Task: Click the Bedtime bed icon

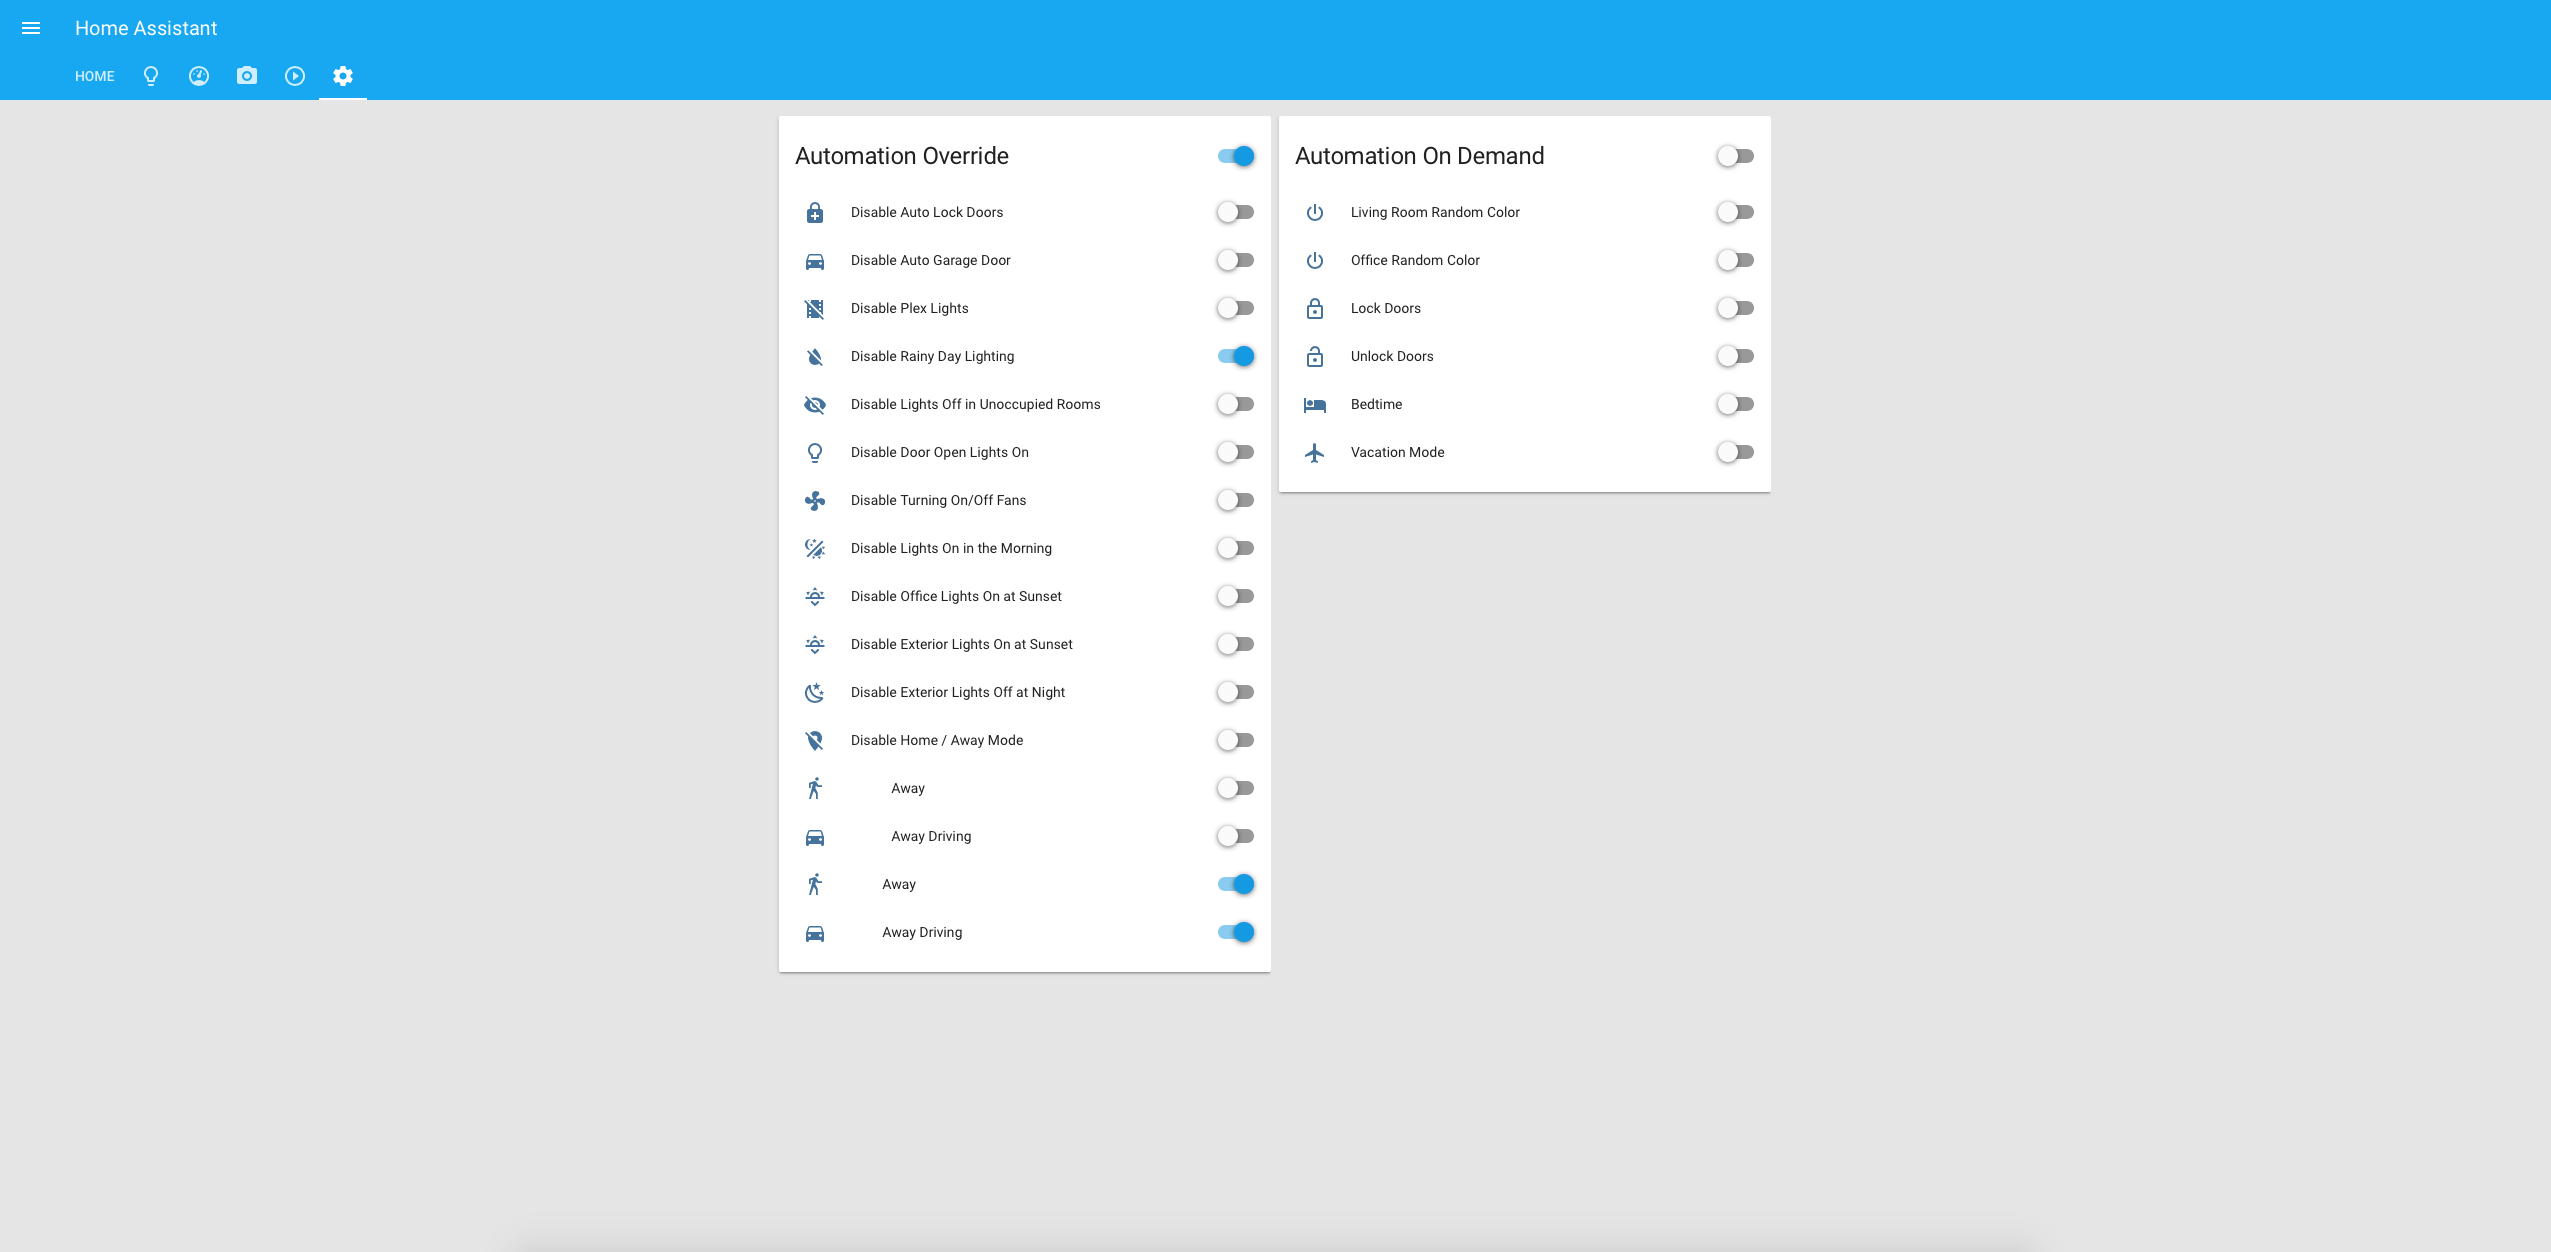Action: (x=1315, y=404)
